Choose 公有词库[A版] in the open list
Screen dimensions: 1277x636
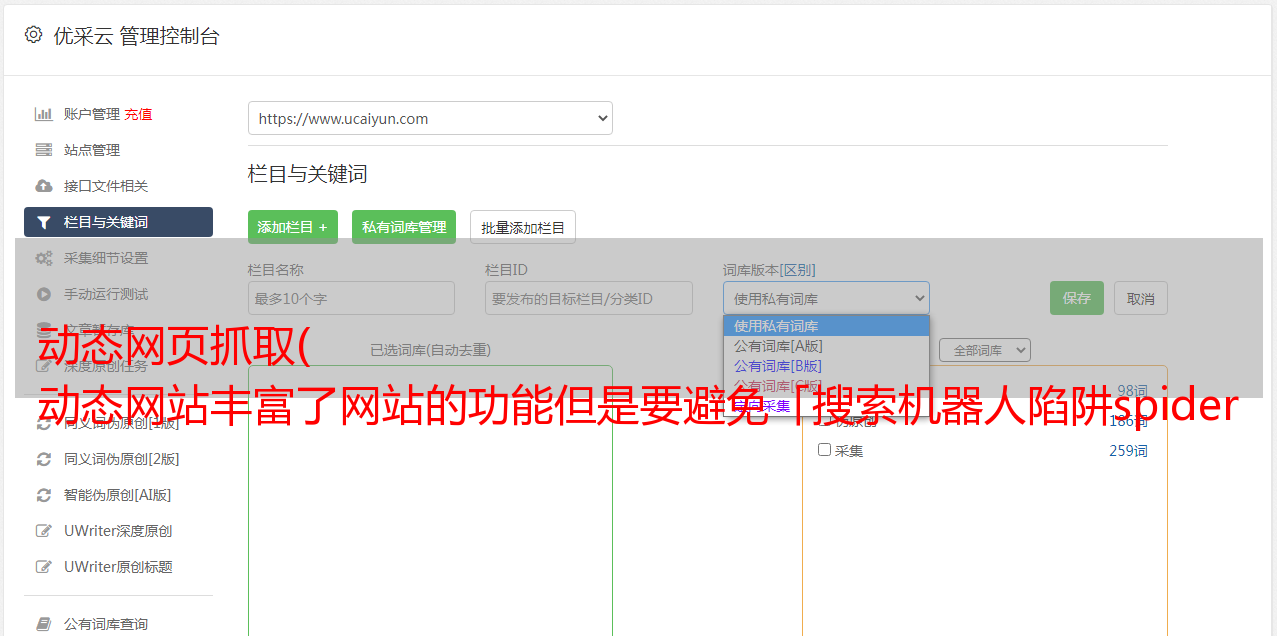[826, 346]
